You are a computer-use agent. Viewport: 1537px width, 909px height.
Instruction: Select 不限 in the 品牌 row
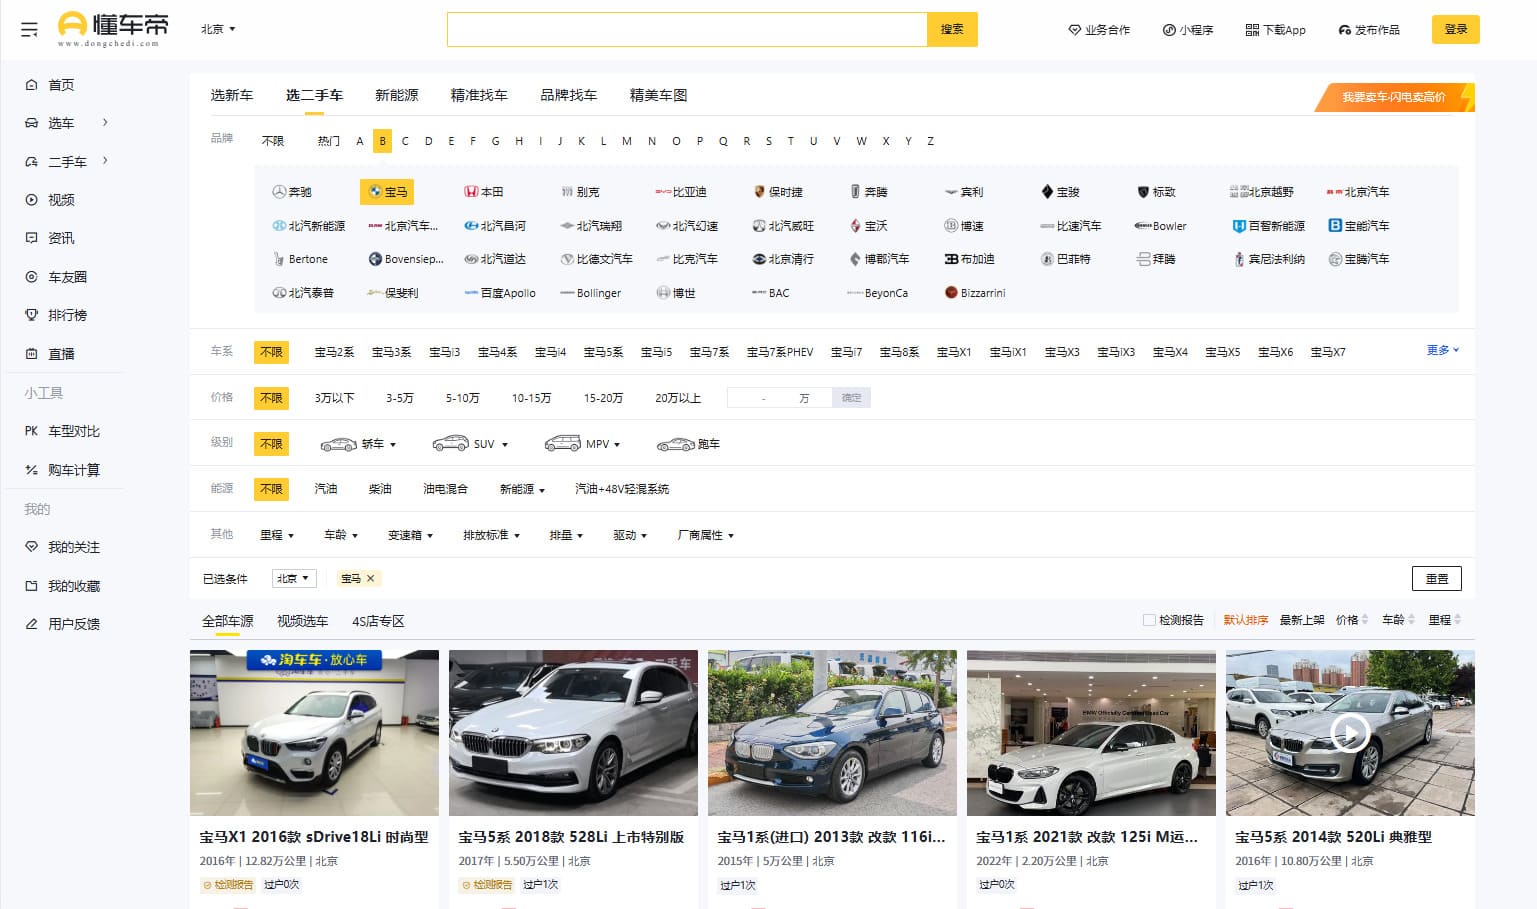(273, 141)
